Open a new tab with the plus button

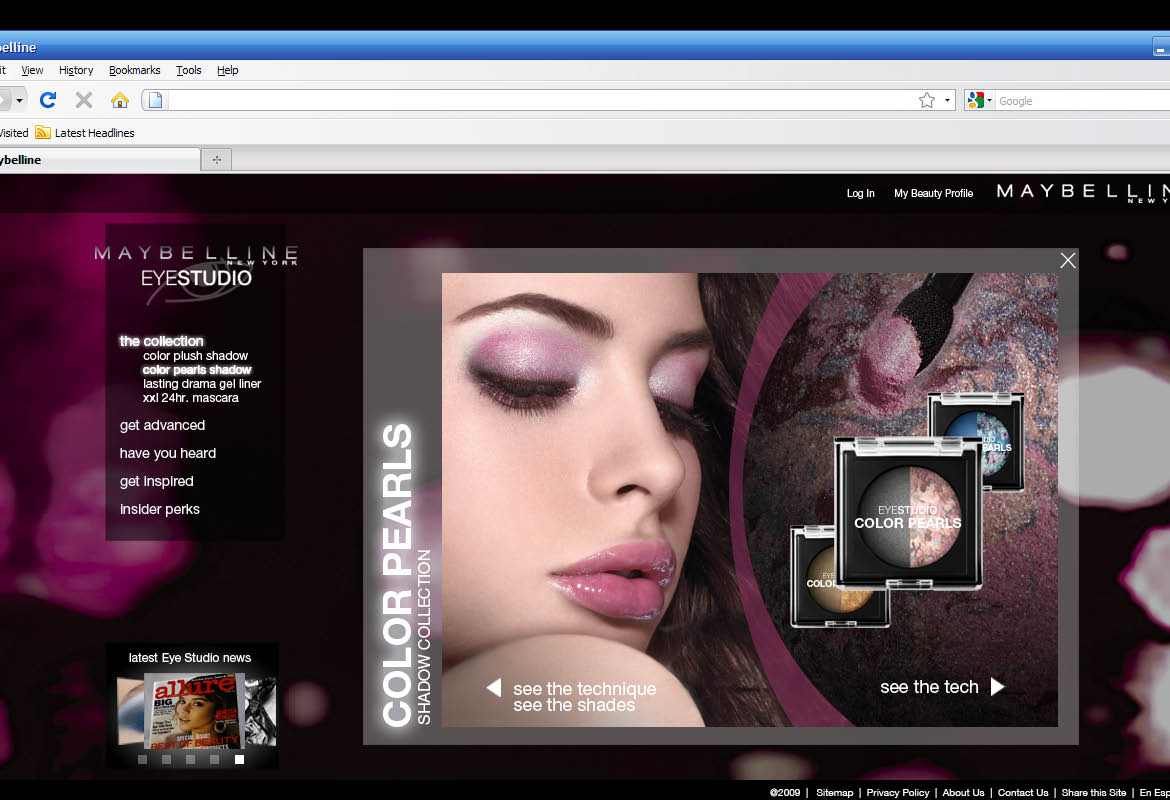(216, 159)
